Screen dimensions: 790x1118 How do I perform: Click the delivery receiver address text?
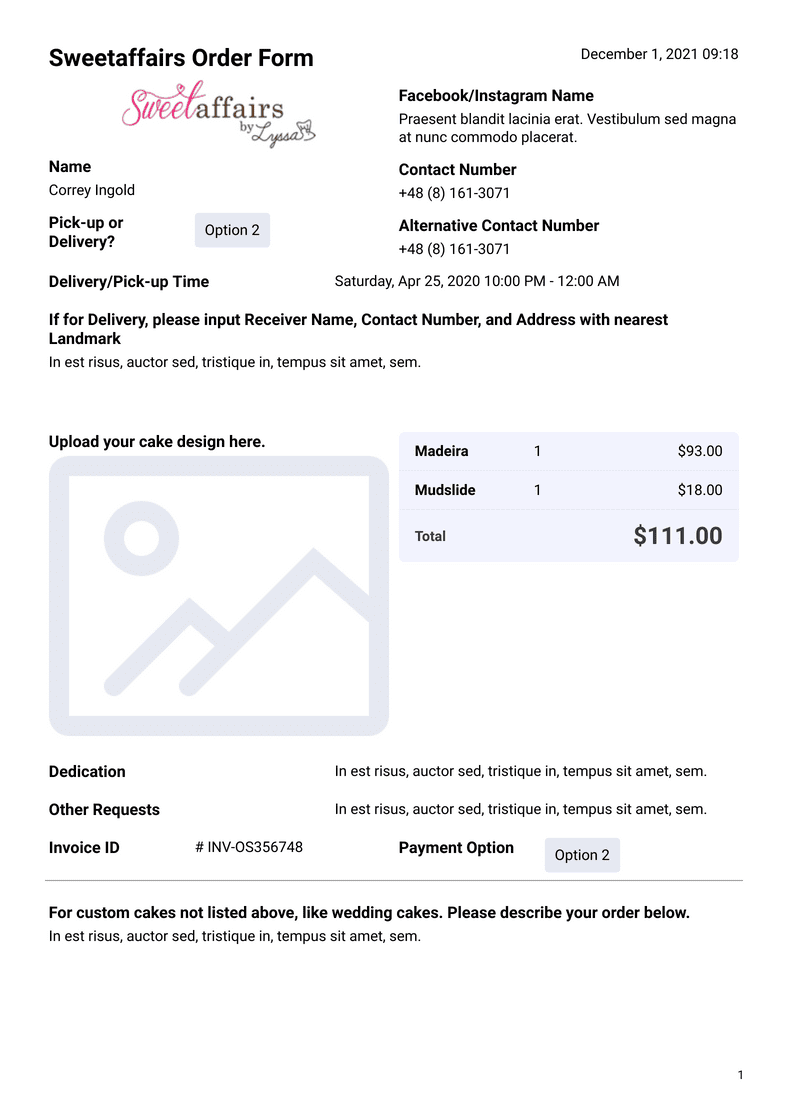(235, 362)
